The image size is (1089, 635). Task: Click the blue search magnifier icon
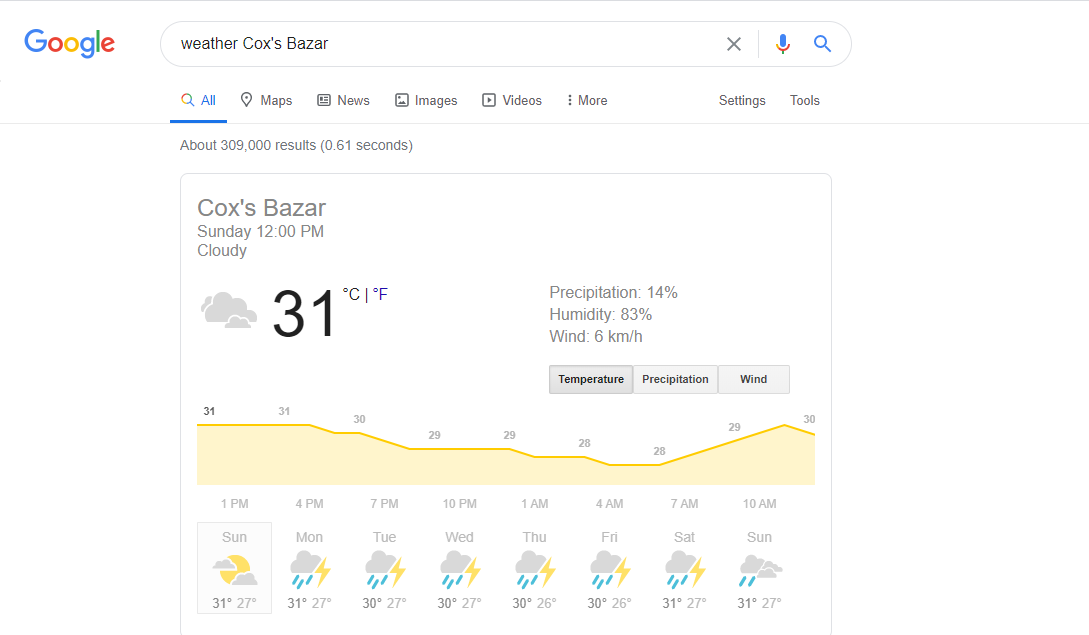pos(822,44)
